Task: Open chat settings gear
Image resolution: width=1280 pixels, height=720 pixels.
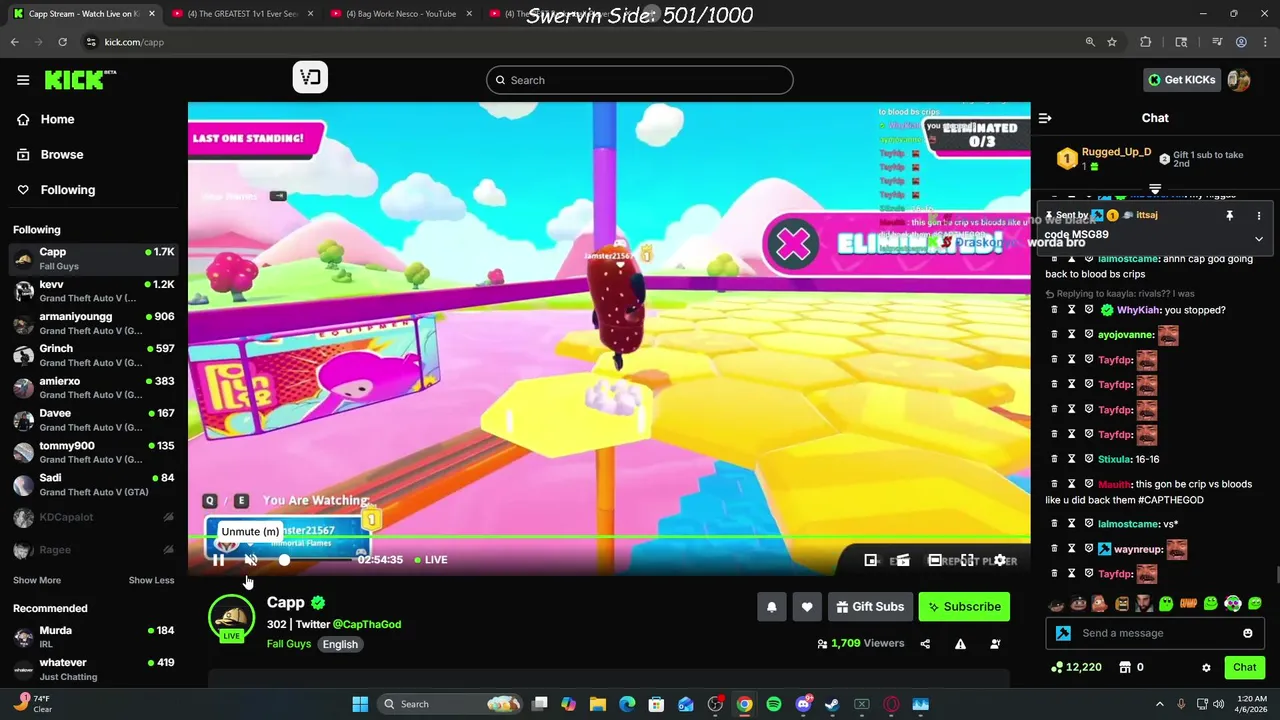Action: click(x=1206, y=667)
